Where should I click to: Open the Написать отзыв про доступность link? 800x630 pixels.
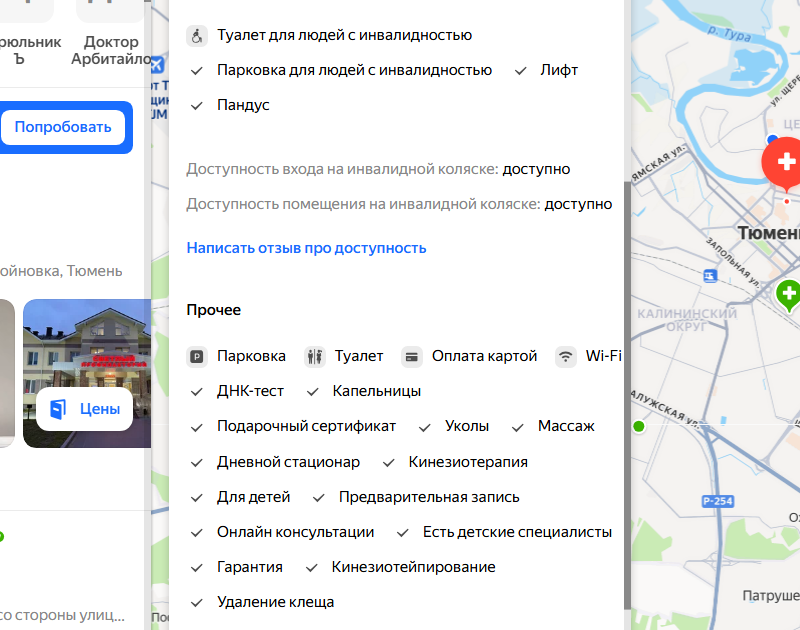coord(306,247)
